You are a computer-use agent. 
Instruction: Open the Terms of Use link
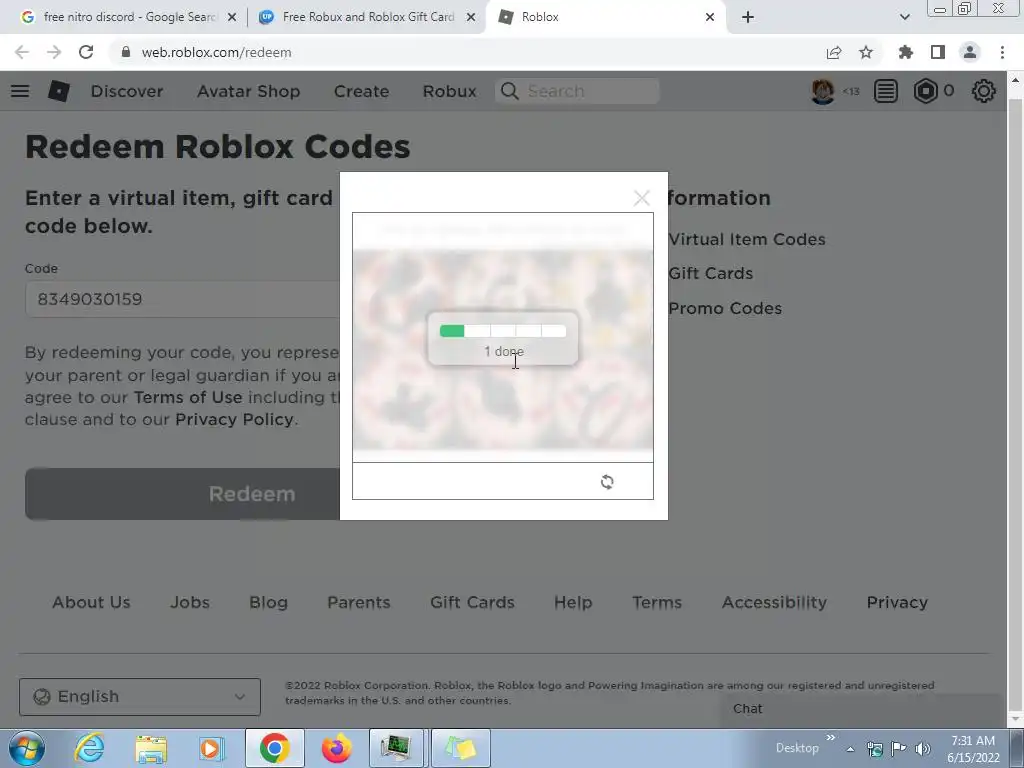pos(188,397)
